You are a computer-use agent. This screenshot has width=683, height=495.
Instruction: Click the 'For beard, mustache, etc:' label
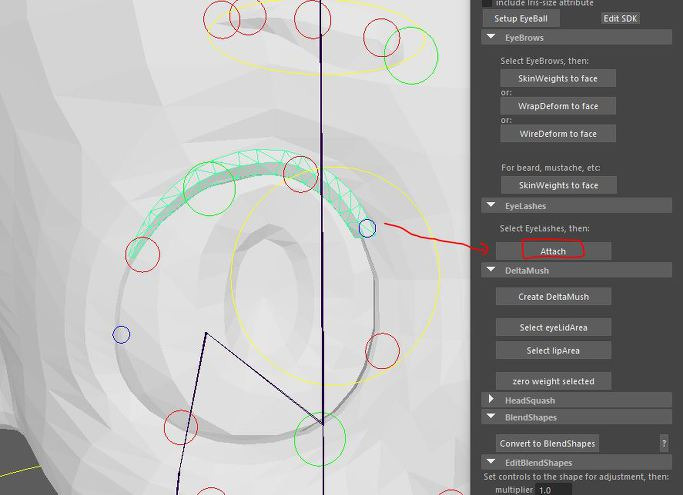[x=551, y=167]
